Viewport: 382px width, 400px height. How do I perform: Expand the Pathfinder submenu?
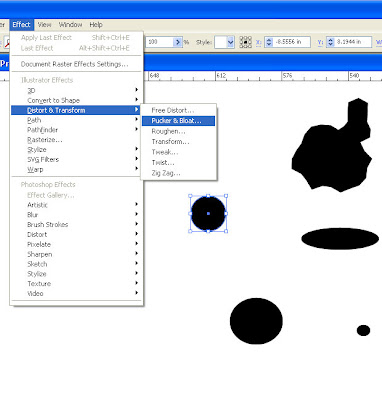click(76, 130)
